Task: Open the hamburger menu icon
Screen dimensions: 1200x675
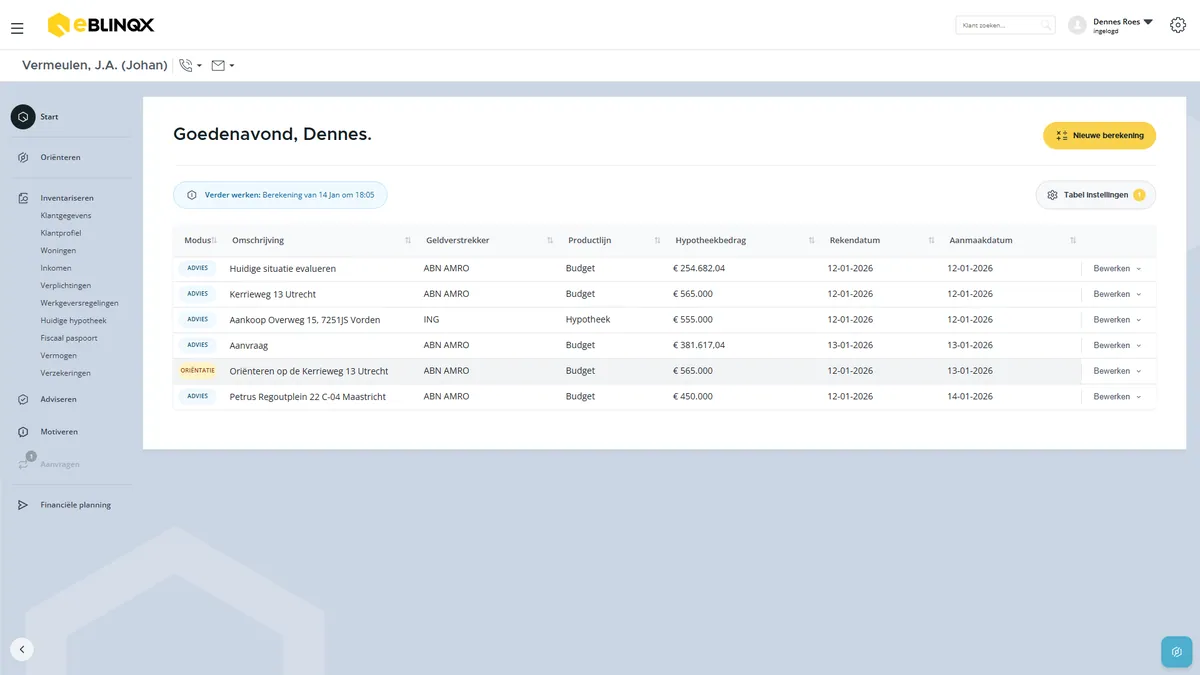Action: pos(17,28)
